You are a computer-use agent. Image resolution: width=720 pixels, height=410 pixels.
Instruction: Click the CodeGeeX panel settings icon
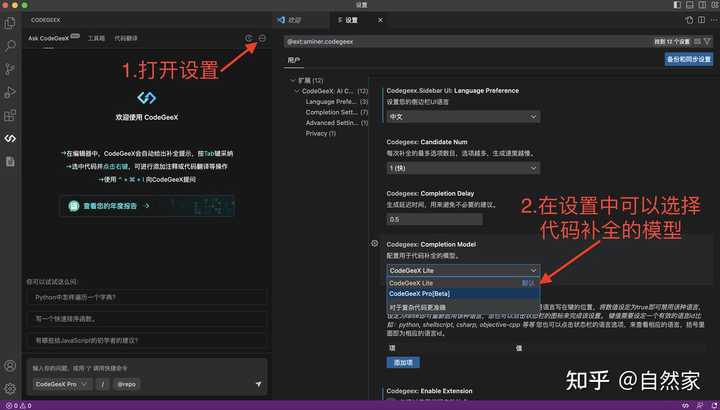pyautogui.click(x=262, y=38)
